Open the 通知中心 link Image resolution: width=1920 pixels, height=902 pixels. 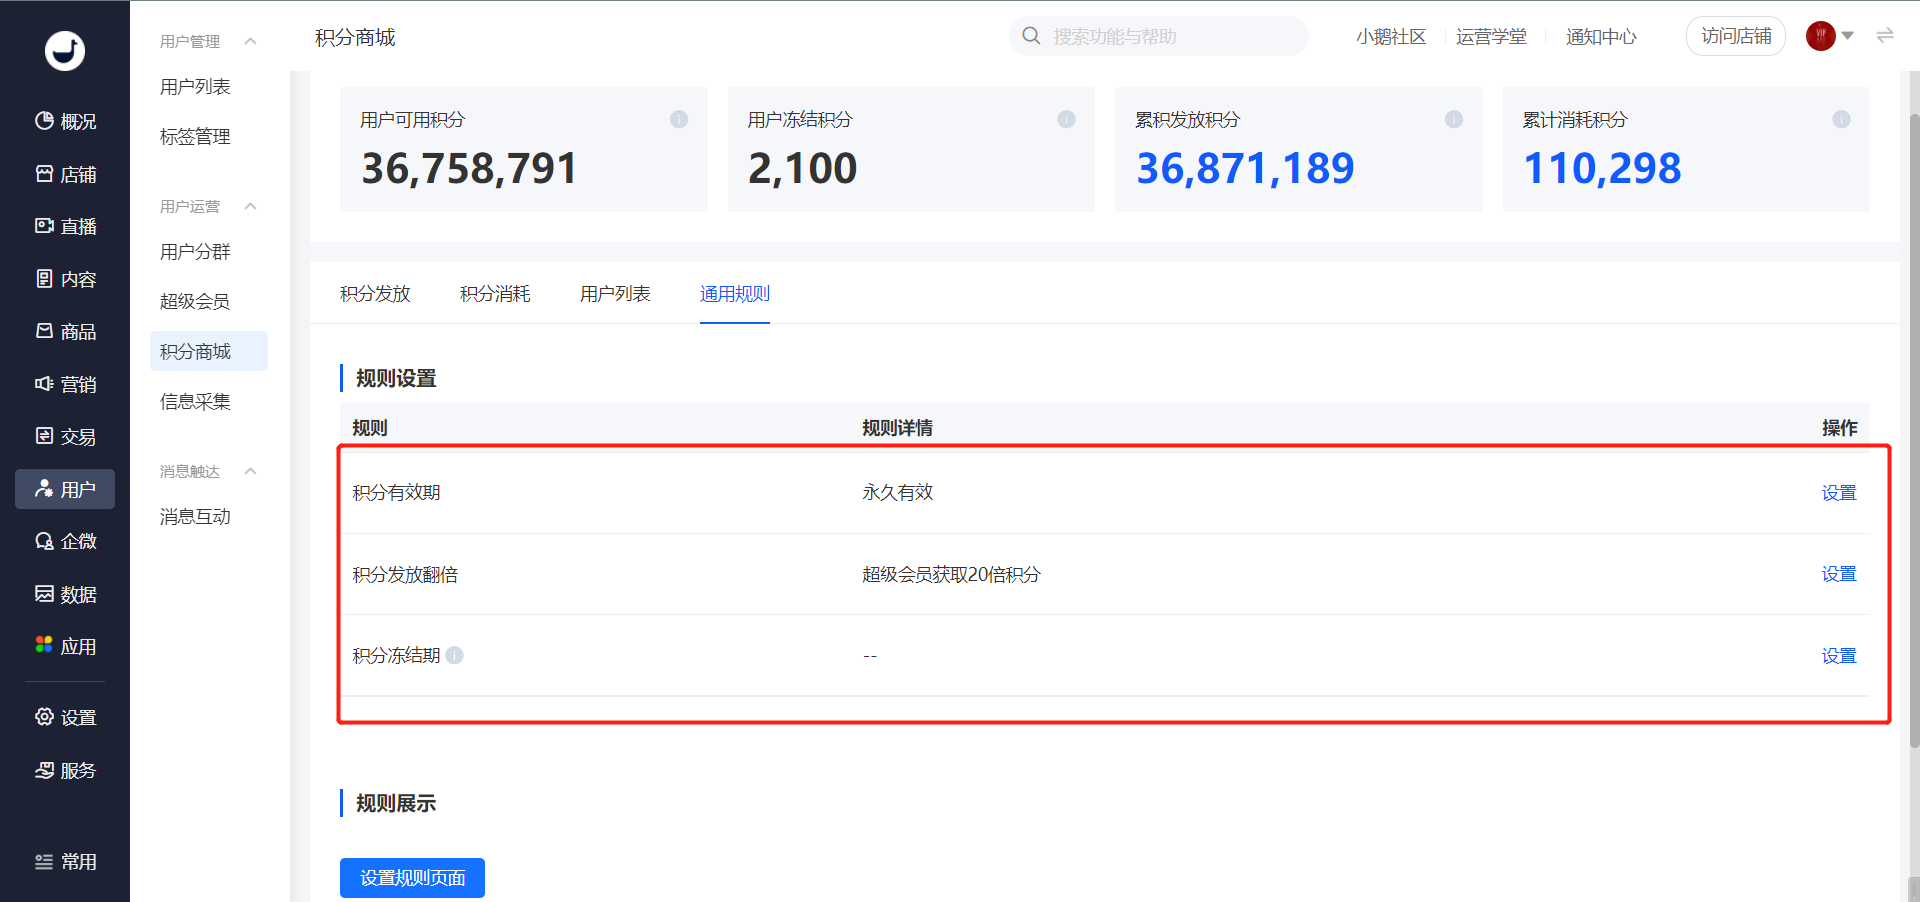click(1601, 36)
